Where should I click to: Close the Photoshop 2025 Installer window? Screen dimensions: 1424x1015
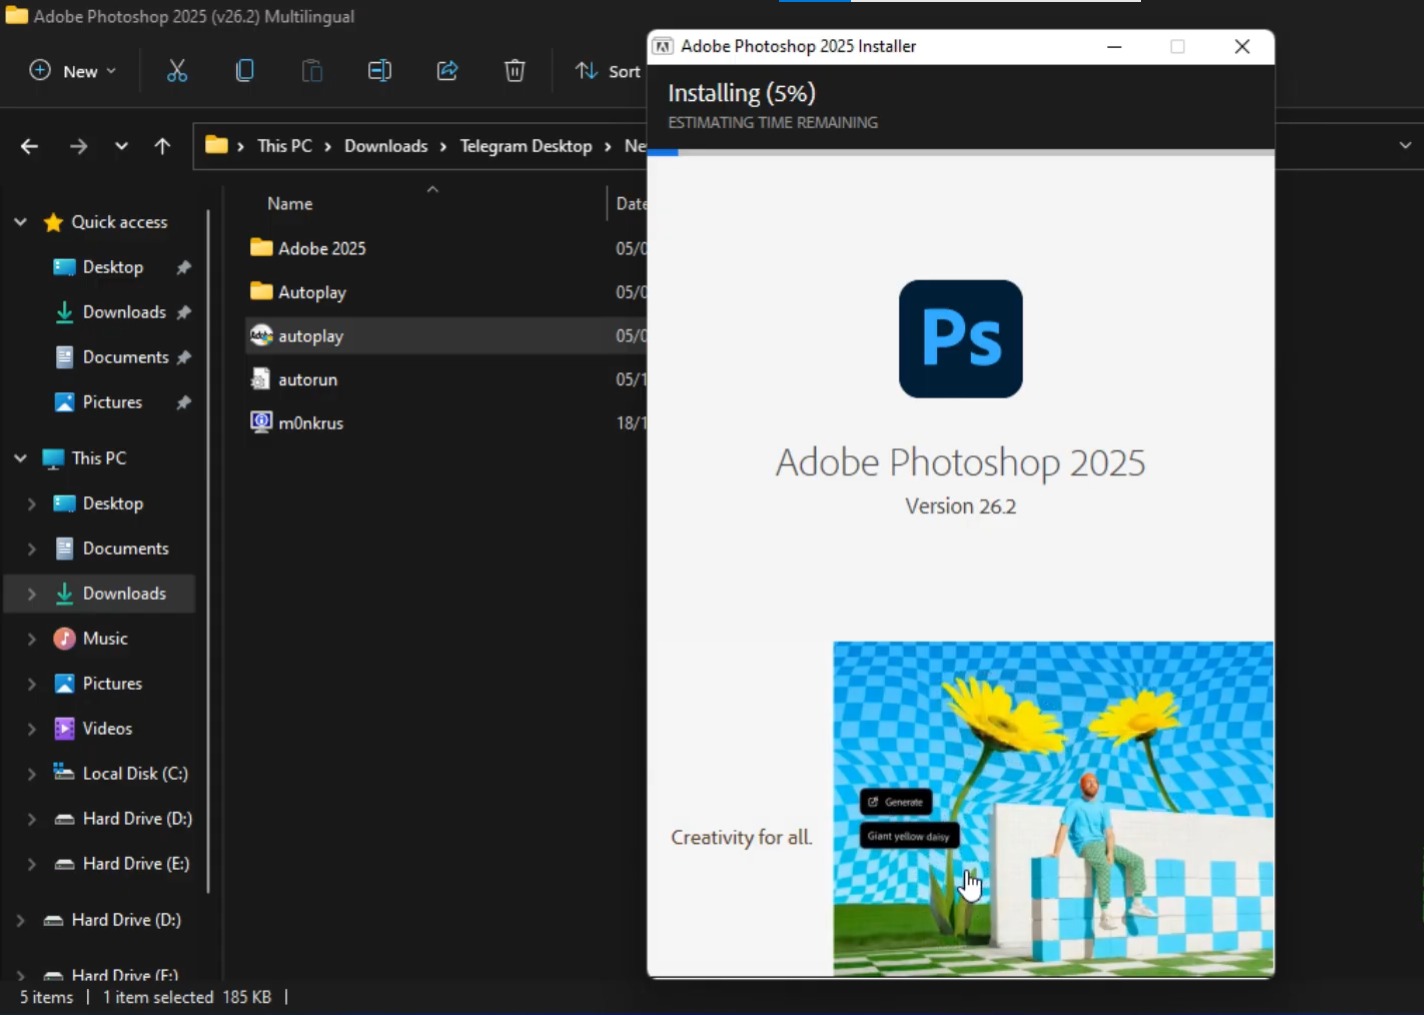1242,47
